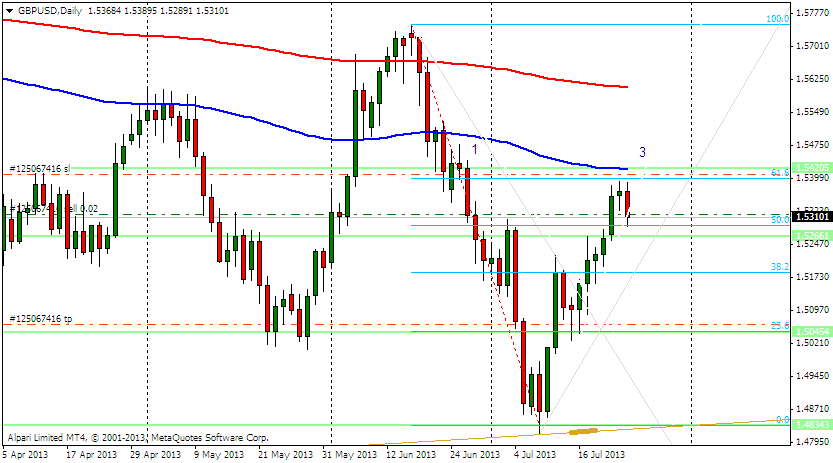Click the 1.57010 price on the scale
This screenshot has width=833, height=463.
pyautogui.click(x=812, y=46)
